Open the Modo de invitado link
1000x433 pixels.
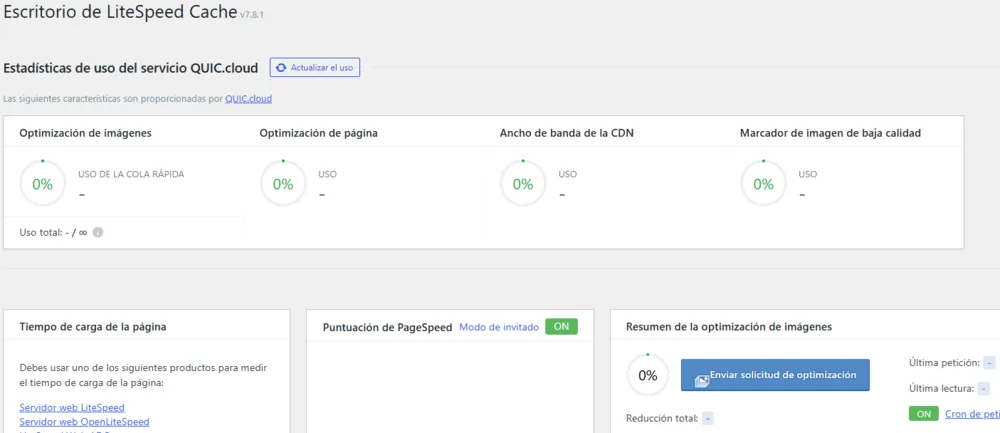pos(499,327)
